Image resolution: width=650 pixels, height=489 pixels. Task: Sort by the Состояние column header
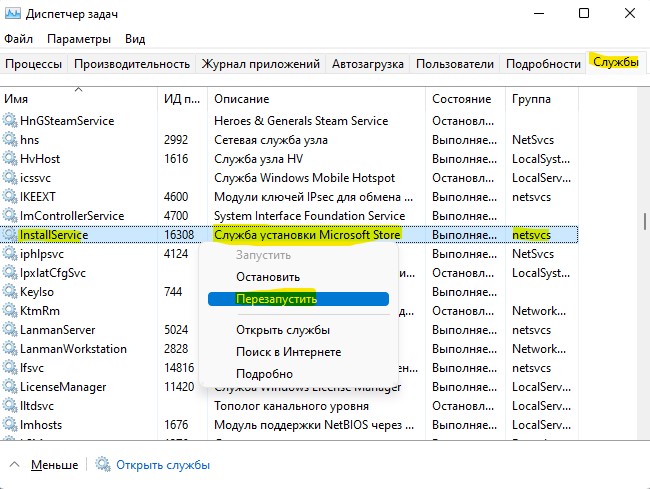465,99
